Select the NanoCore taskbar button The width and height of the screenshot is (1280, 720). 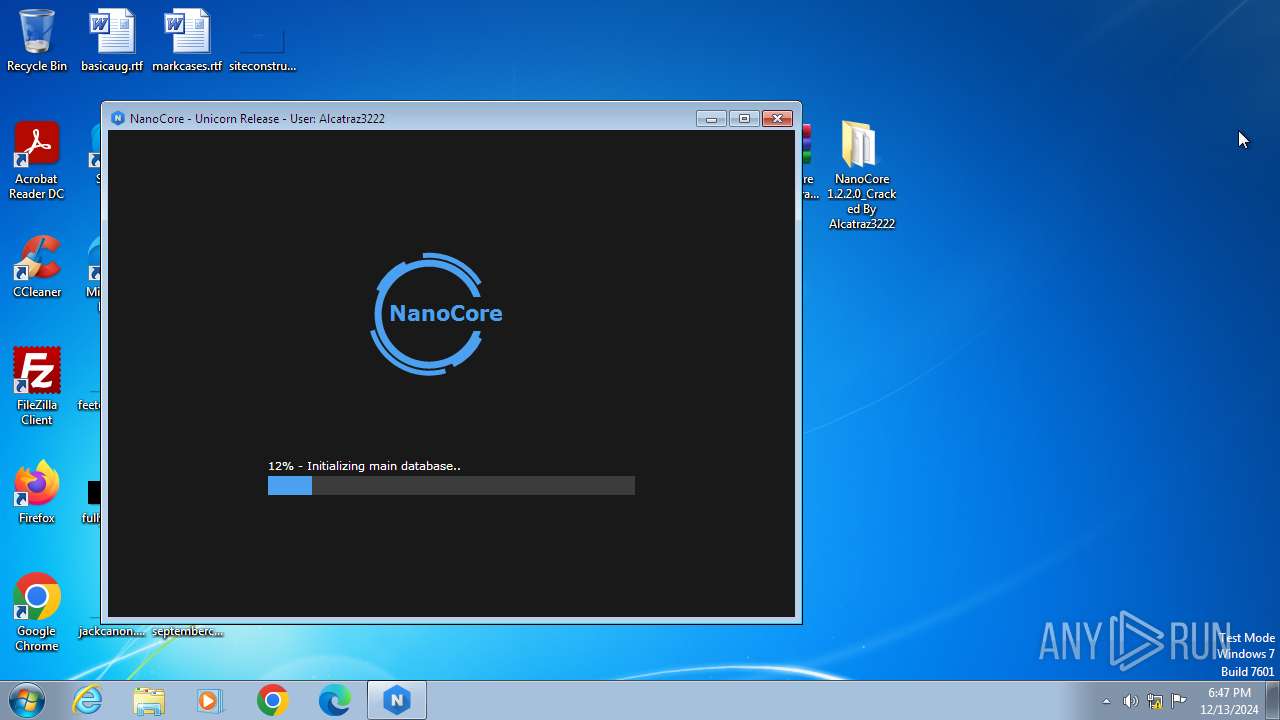[397, 700]
